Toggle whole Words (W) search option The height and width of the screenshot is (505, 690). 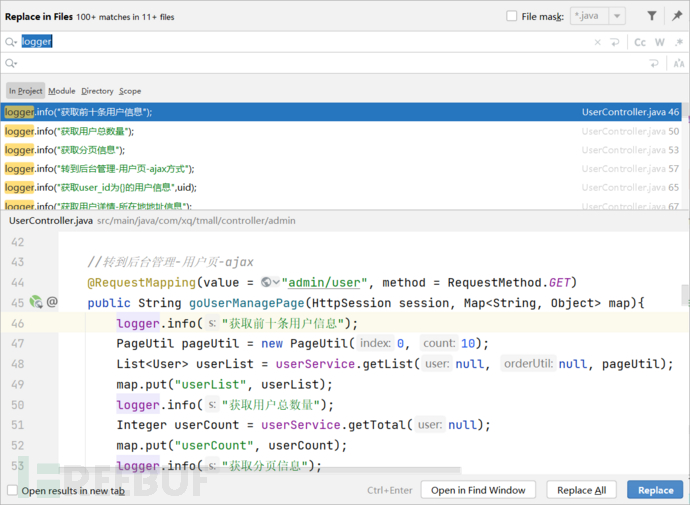click(659, 42)
